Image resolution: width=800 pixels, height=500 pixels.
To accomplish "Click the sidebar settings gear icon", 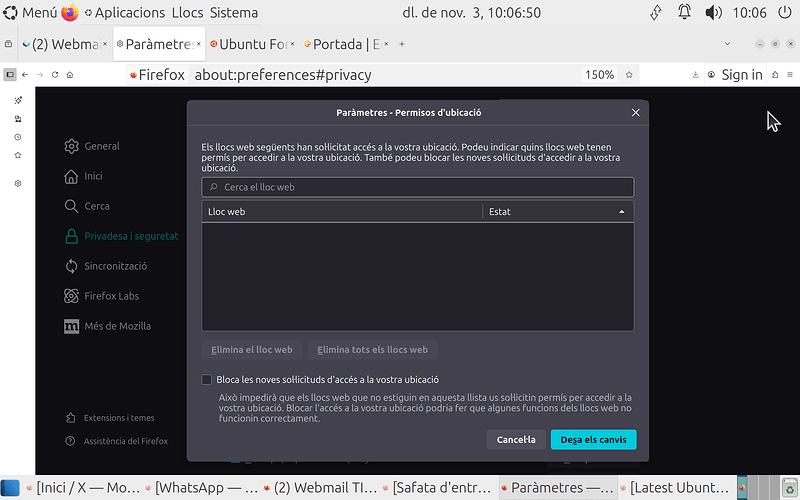I will tap(18, 184).
